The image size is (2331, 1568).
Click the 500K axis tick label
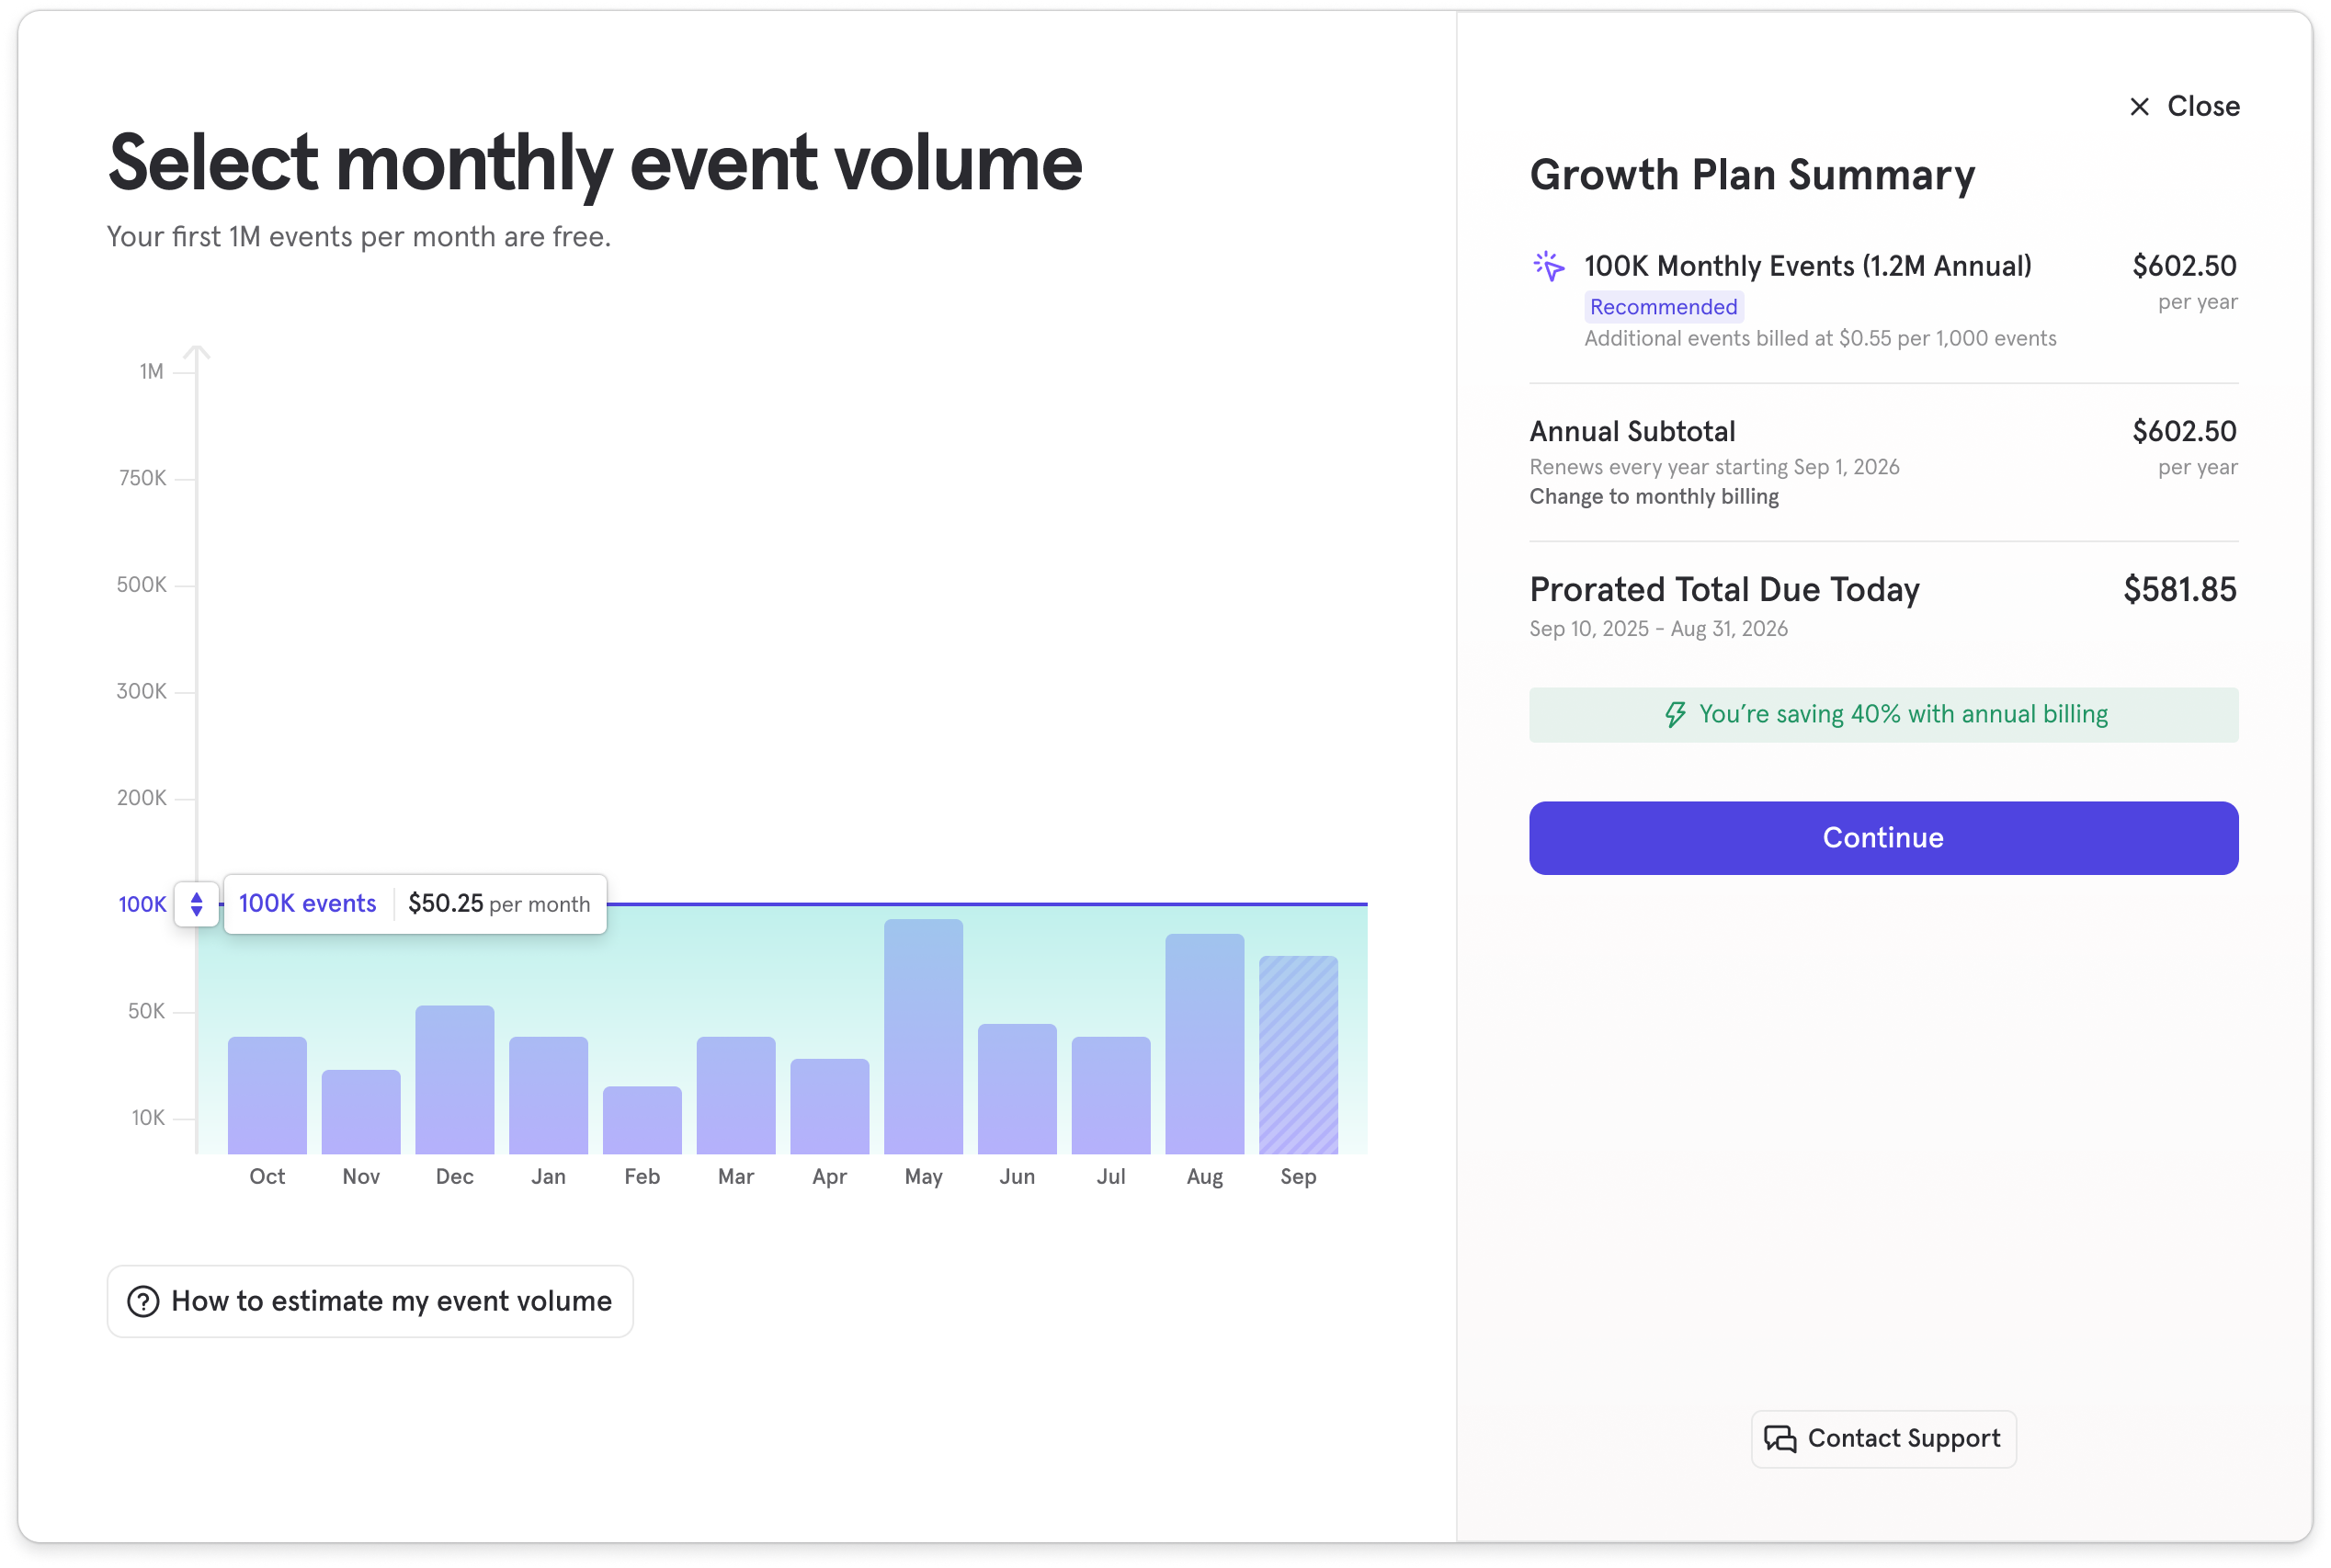point(142,585)
